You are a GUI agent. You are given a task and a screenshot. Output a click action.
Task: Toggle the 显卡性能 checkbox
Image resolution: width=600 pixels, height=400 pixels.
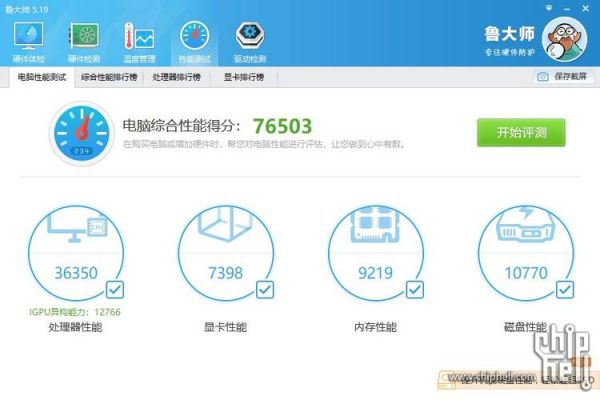coord(265,290)
